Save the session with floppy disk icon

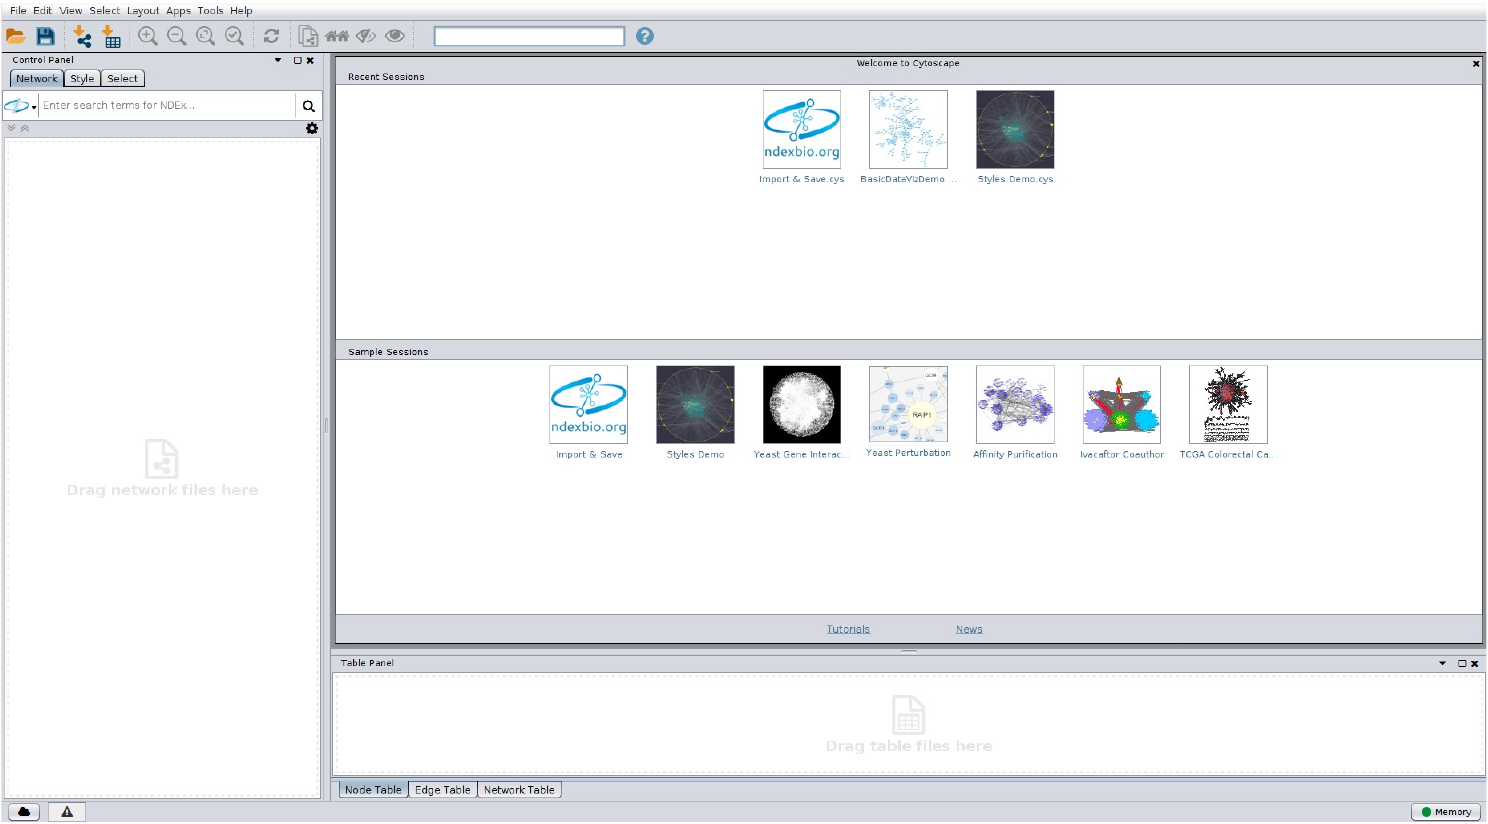45,37
